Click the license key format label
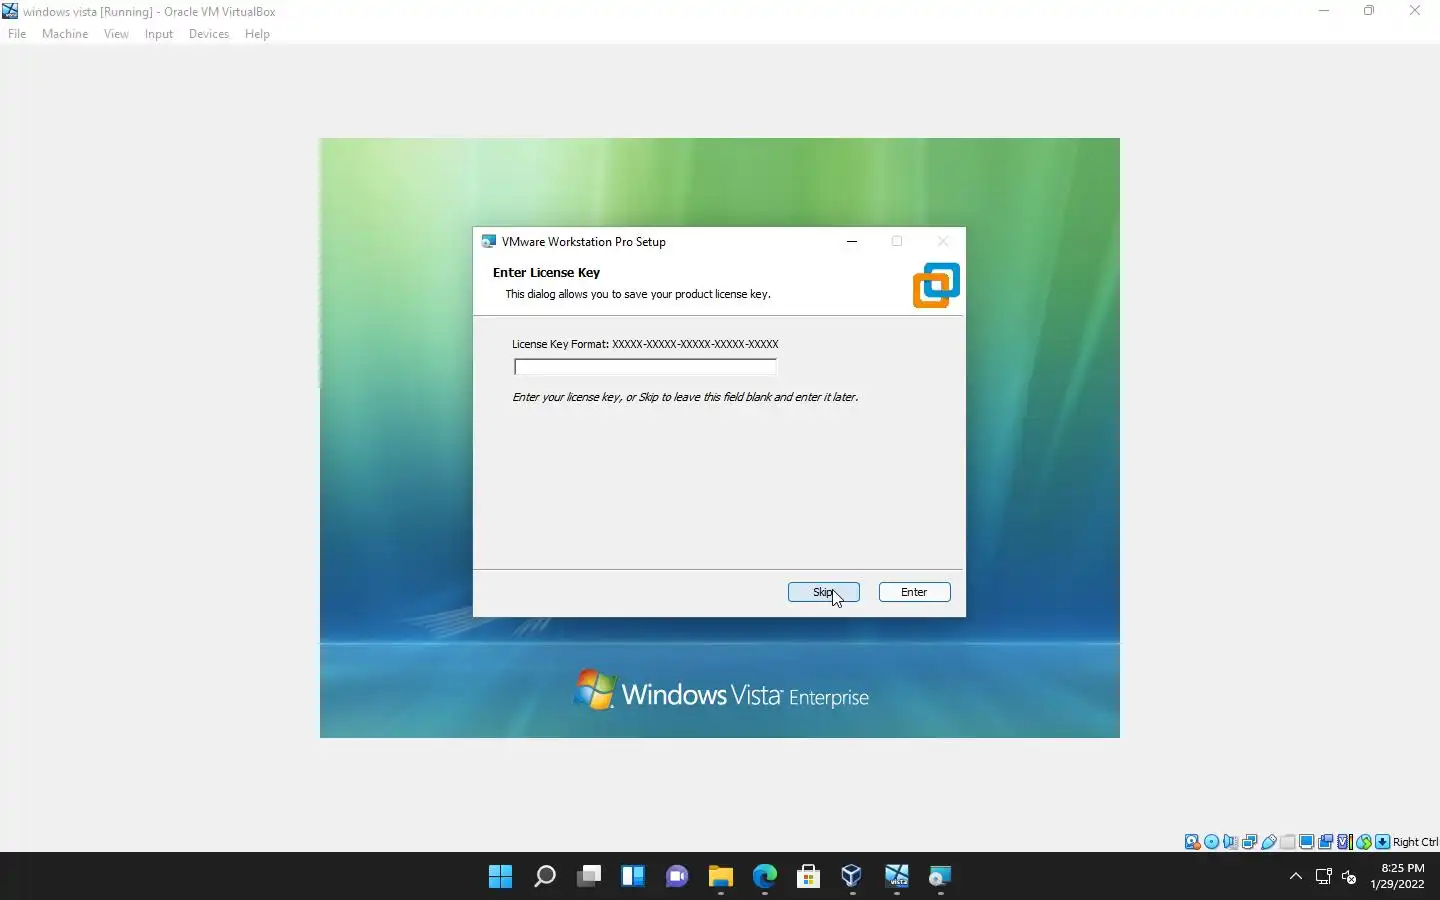The height and width of the screenshot is (900, 1440). coord(645,344)
